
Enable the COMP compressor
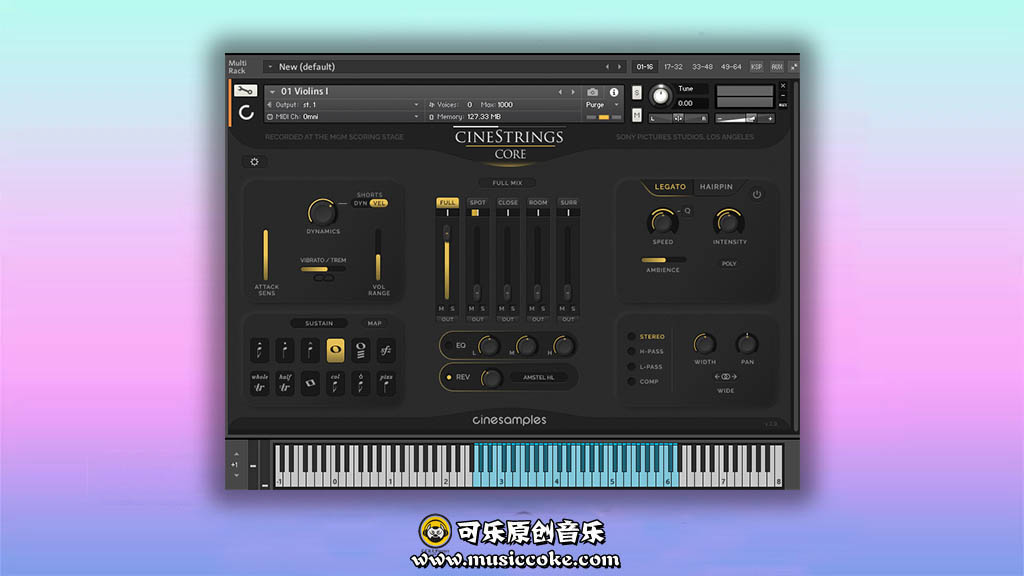point(632,381)
